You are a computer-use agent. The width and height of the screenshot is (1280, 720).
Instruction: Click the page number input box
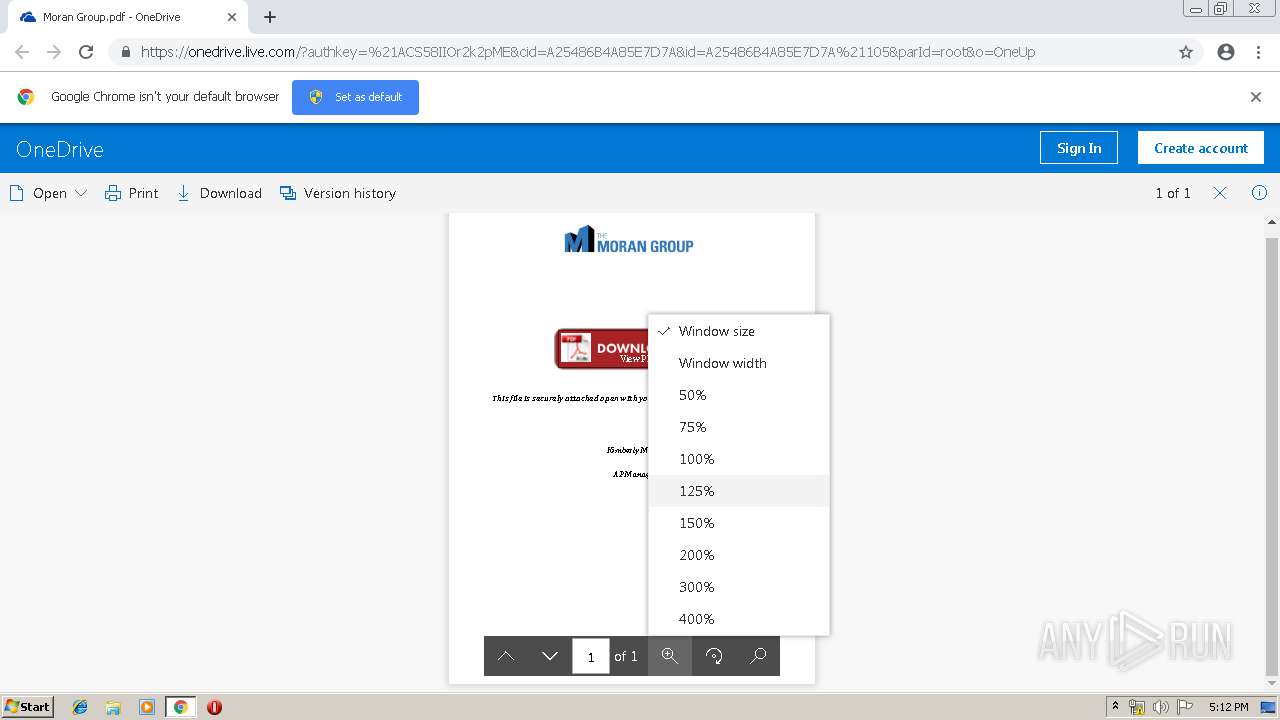pyautogui.click(x=591, y=656)
